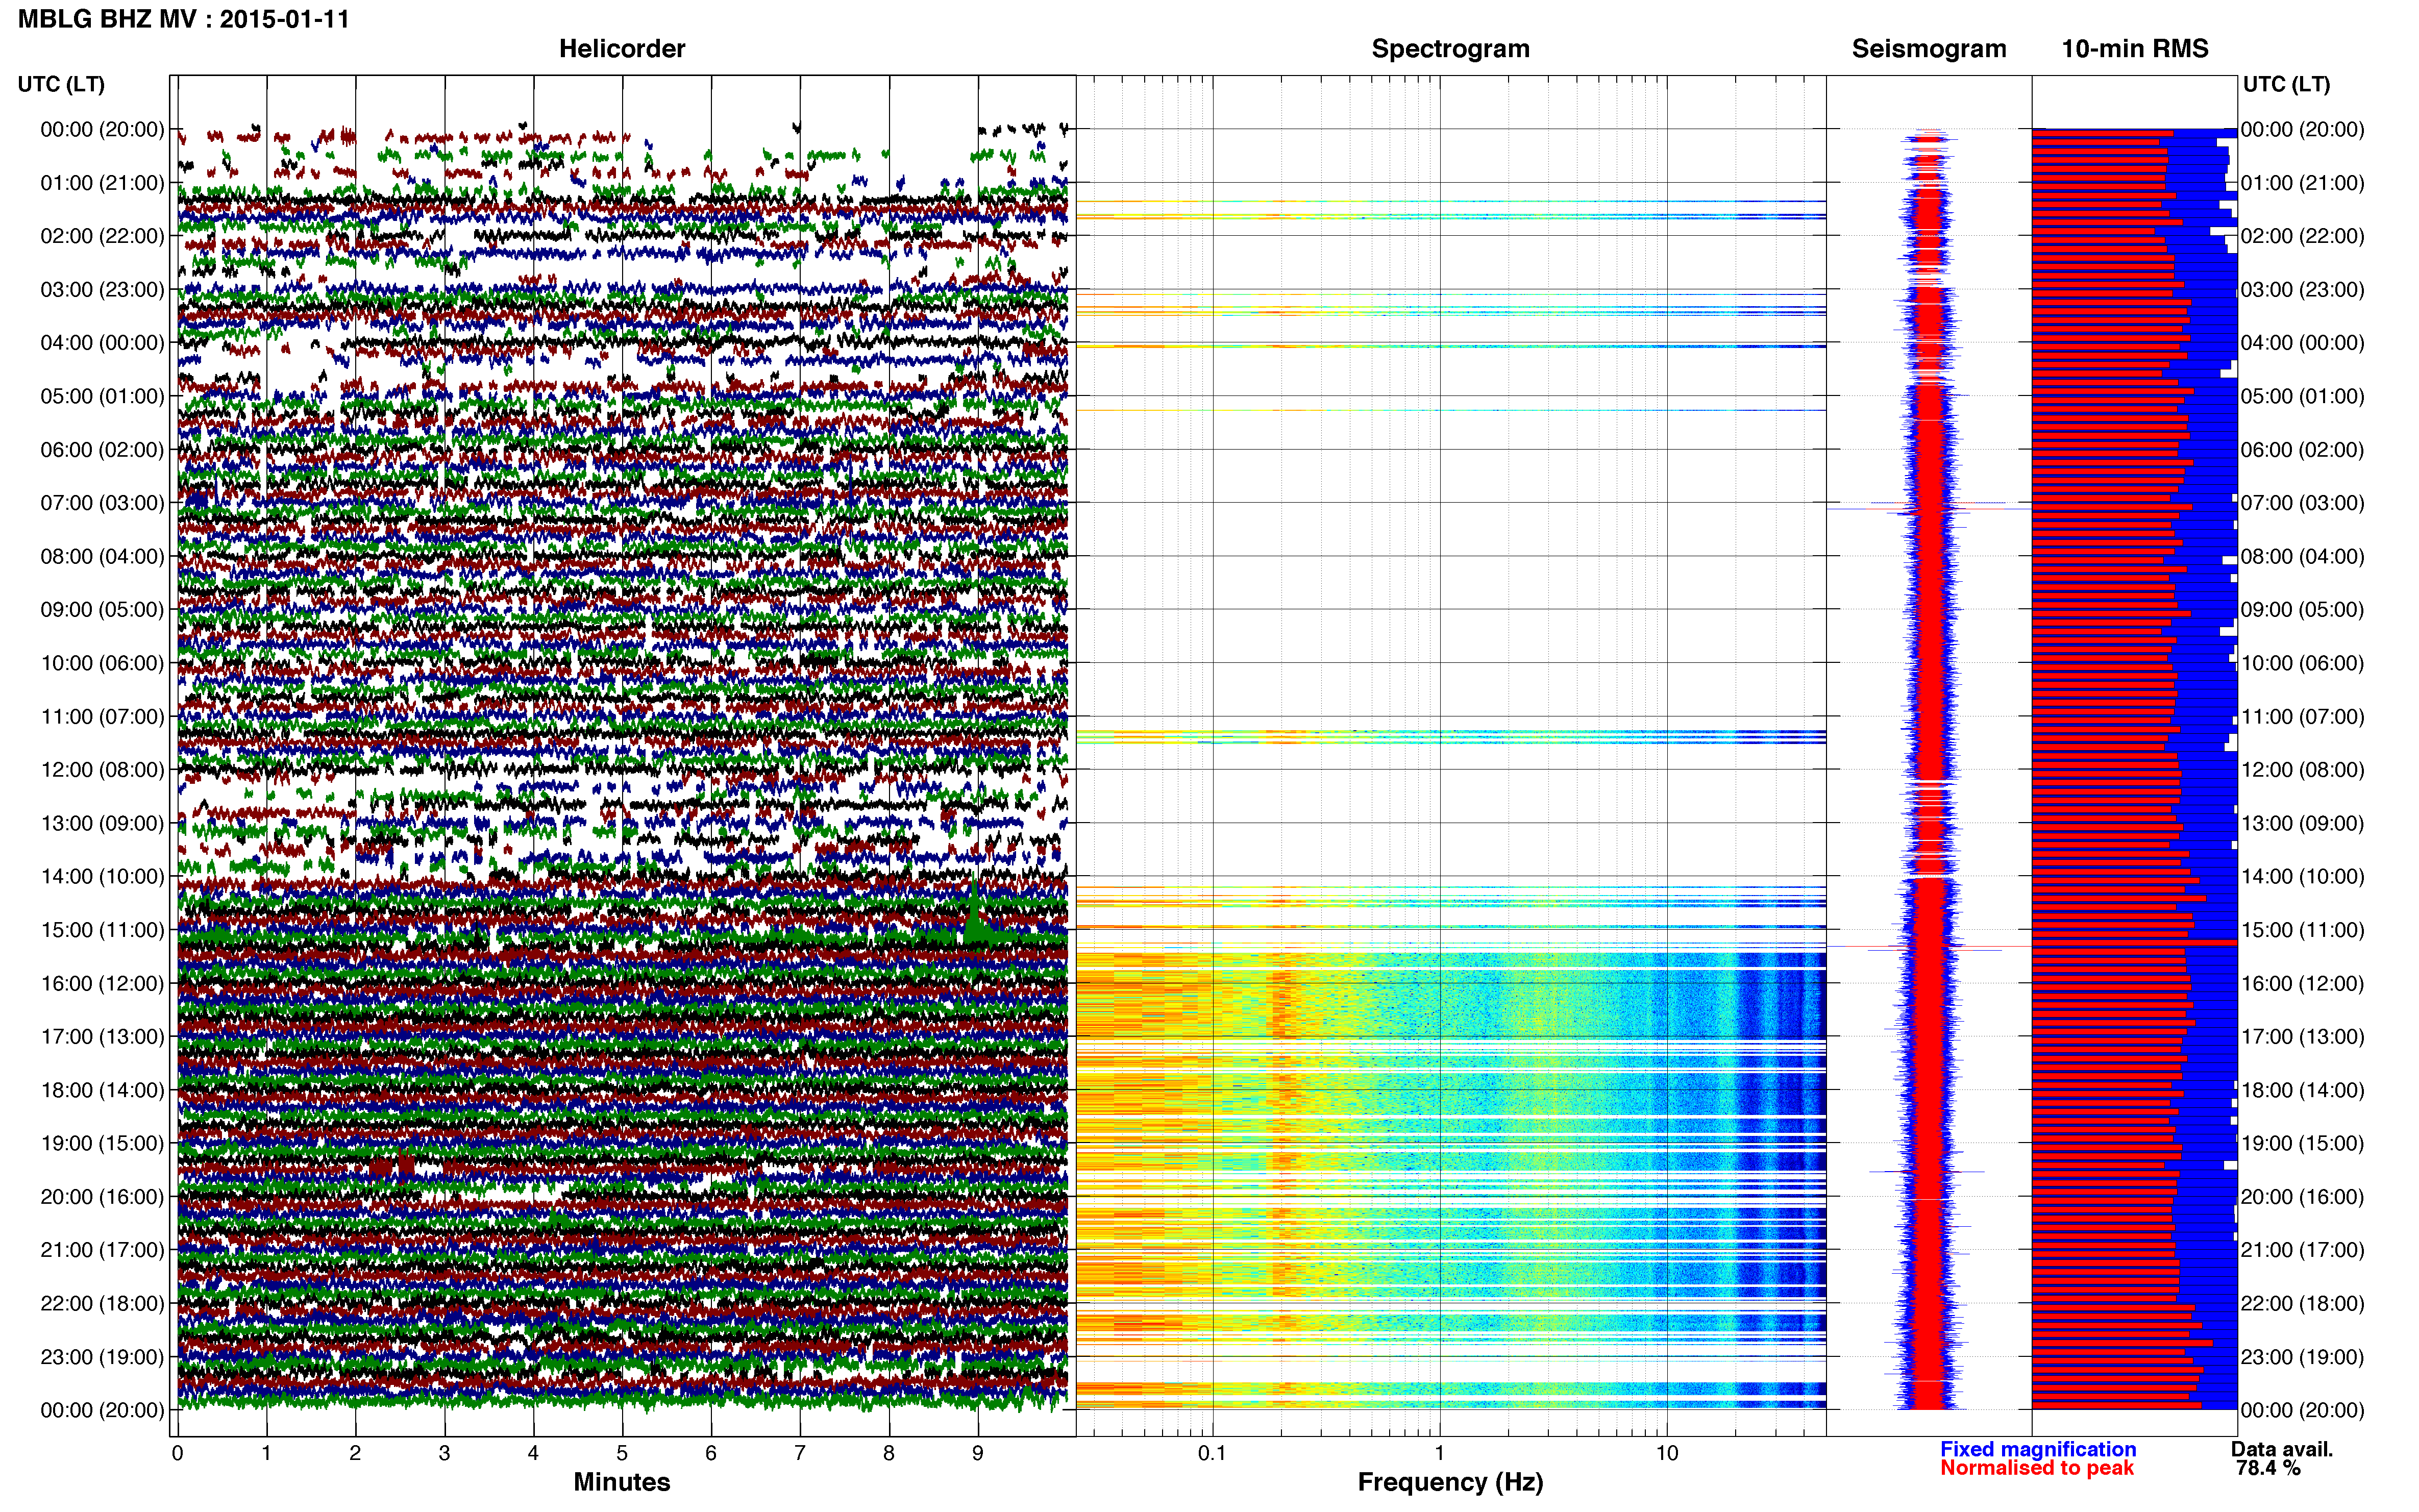
Task: Click the helicorder minute tick '7'
Action: click(800, 1453)
